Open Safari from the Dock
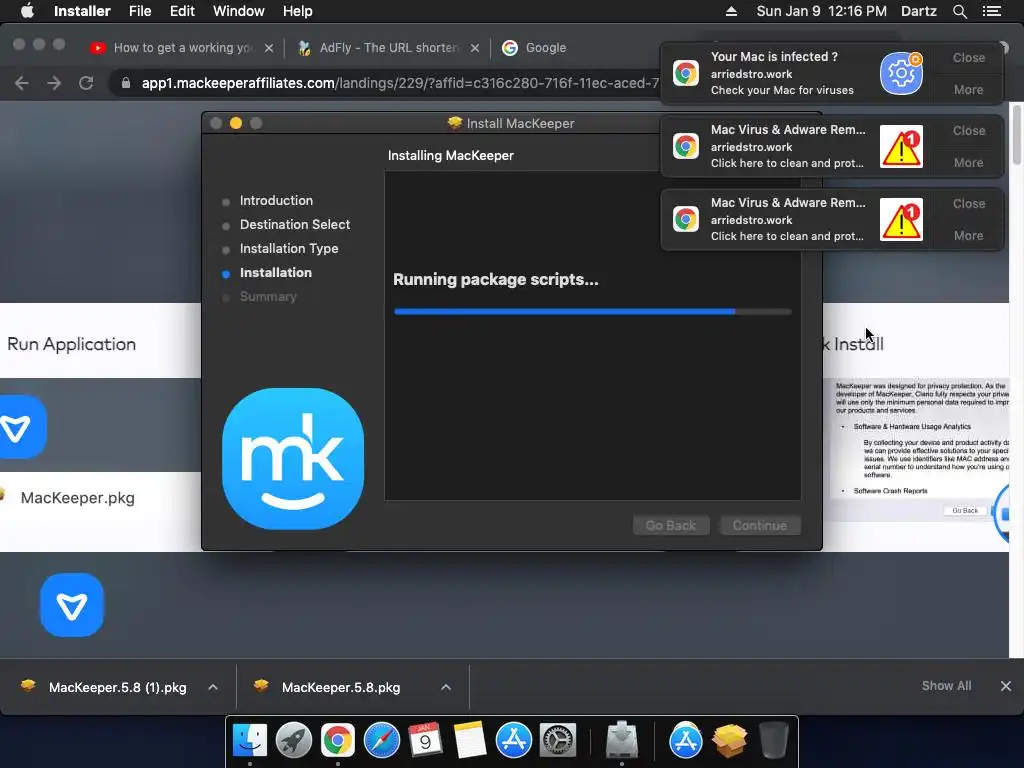Viewport: 1024px width, 768px height. coord(381,741)
